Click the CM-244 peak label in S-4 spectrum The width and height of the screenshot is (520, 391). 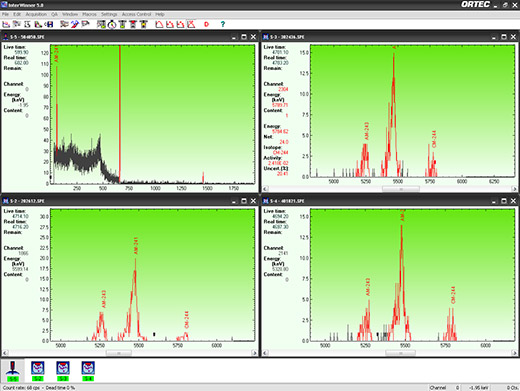coord(453,295)
